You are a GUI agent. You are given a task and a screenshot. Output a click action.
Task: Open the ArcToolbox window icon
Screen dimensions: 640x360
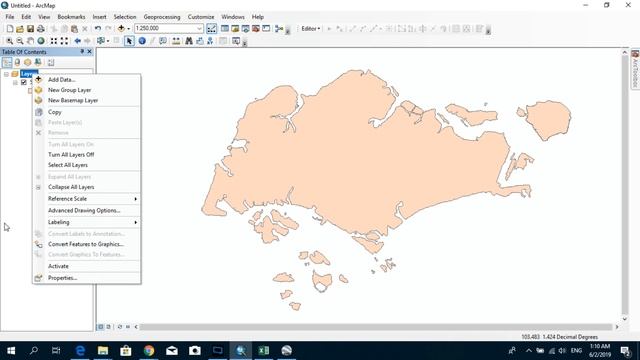pos(256,29)
